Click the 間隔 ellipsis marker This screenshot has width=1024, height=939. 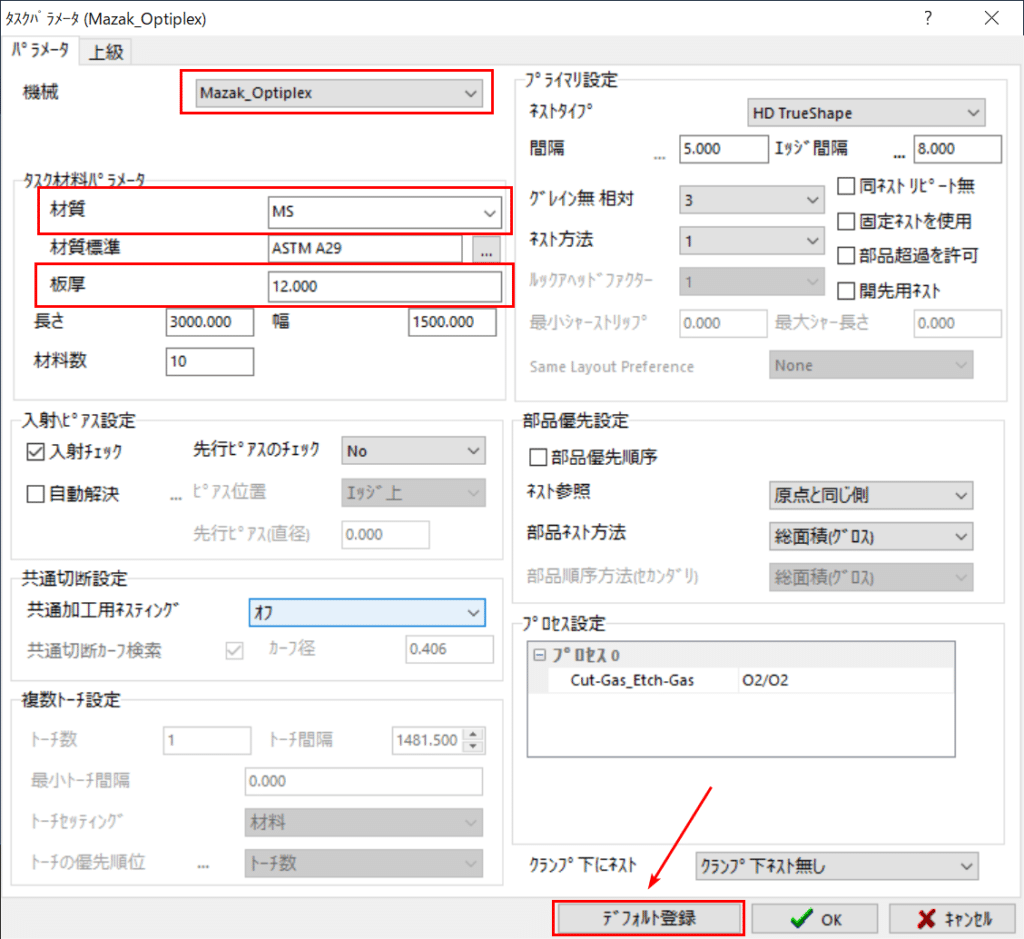click(660, 157)
